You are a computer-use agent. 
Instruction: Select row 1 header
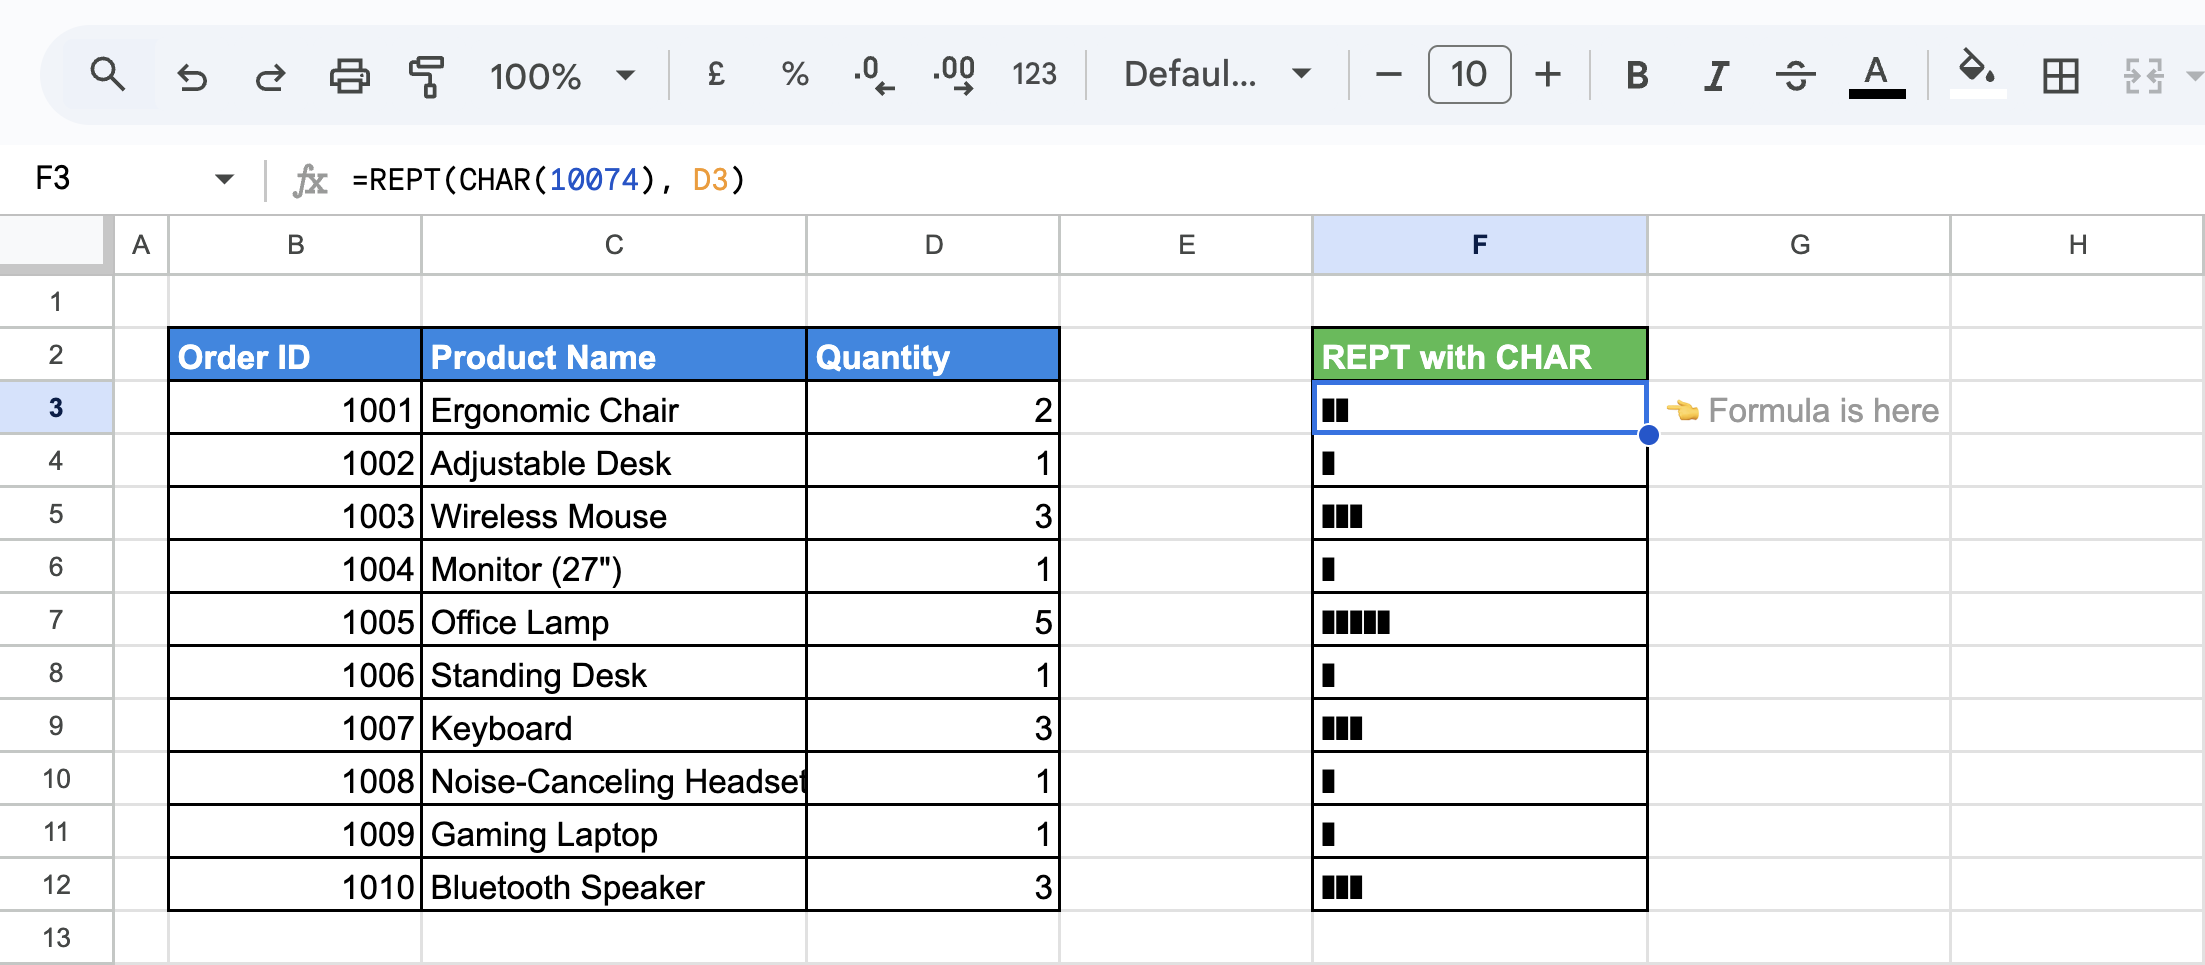point(56,301)
